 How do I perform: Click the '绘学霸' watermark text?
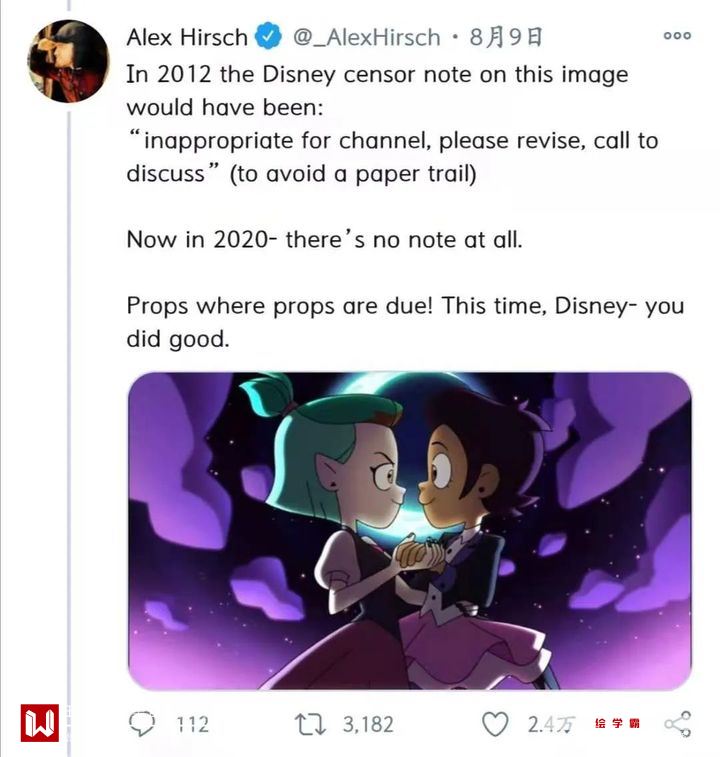tap(617, 723)
